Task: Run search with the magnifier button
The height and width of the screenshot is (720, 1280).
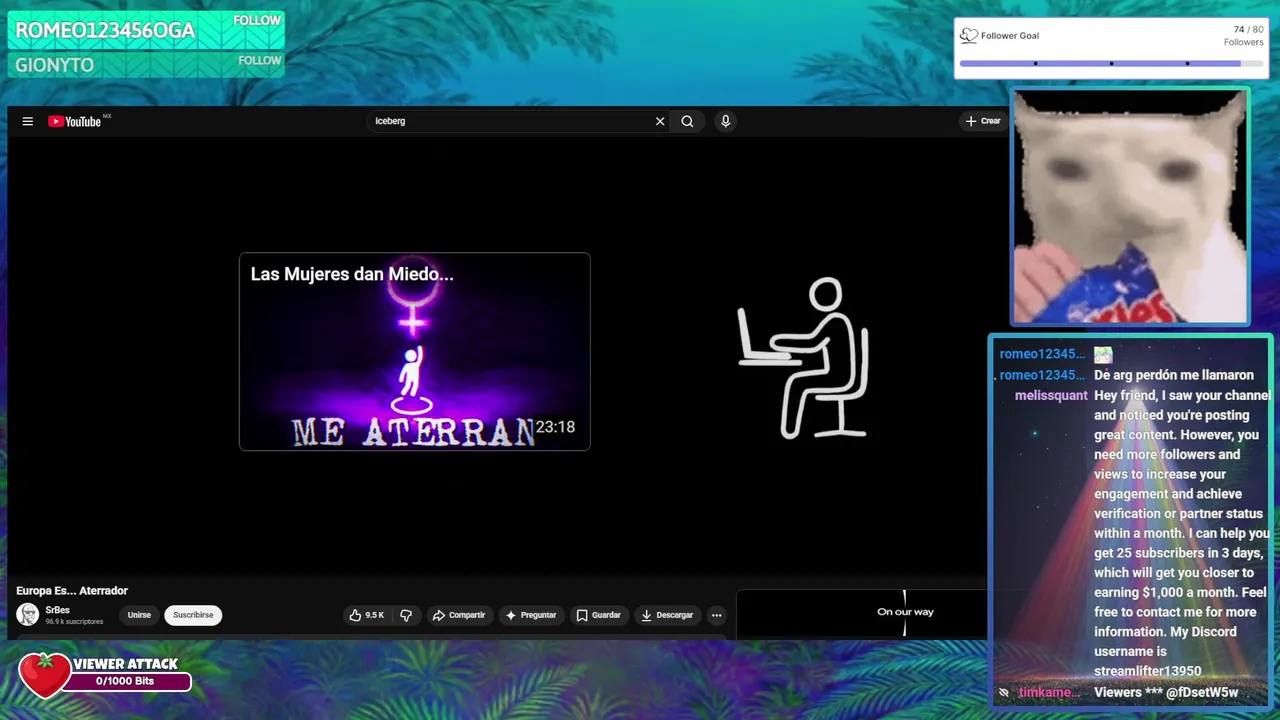Action: point(687,121)
